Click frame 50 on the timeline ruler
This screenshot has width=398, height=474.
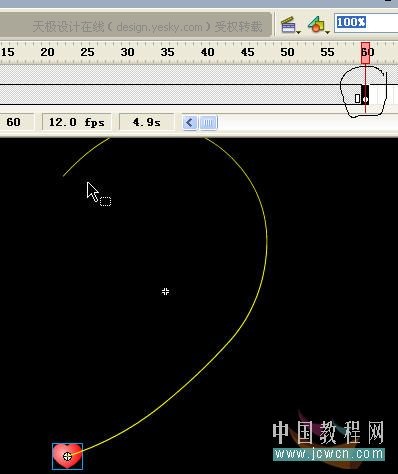287,52
